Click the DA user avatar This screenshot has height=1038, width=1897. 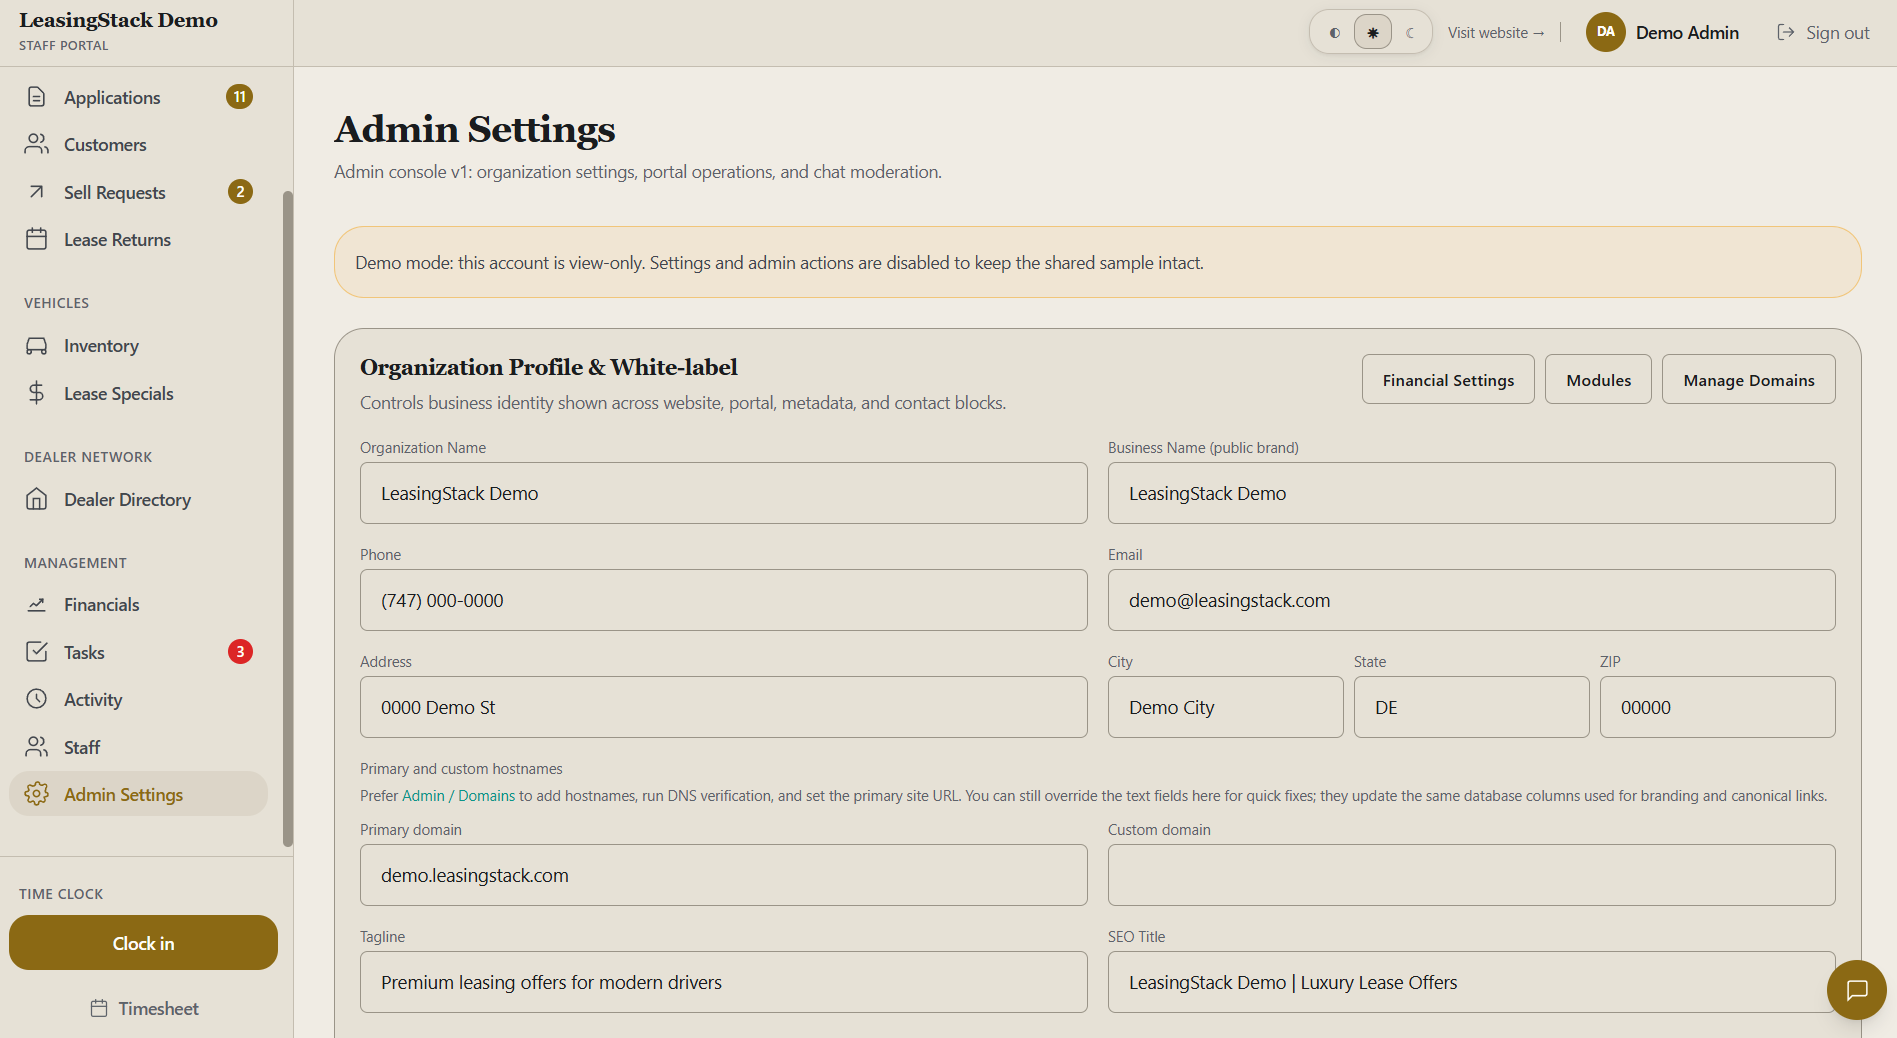click(x=1605, y=32)
